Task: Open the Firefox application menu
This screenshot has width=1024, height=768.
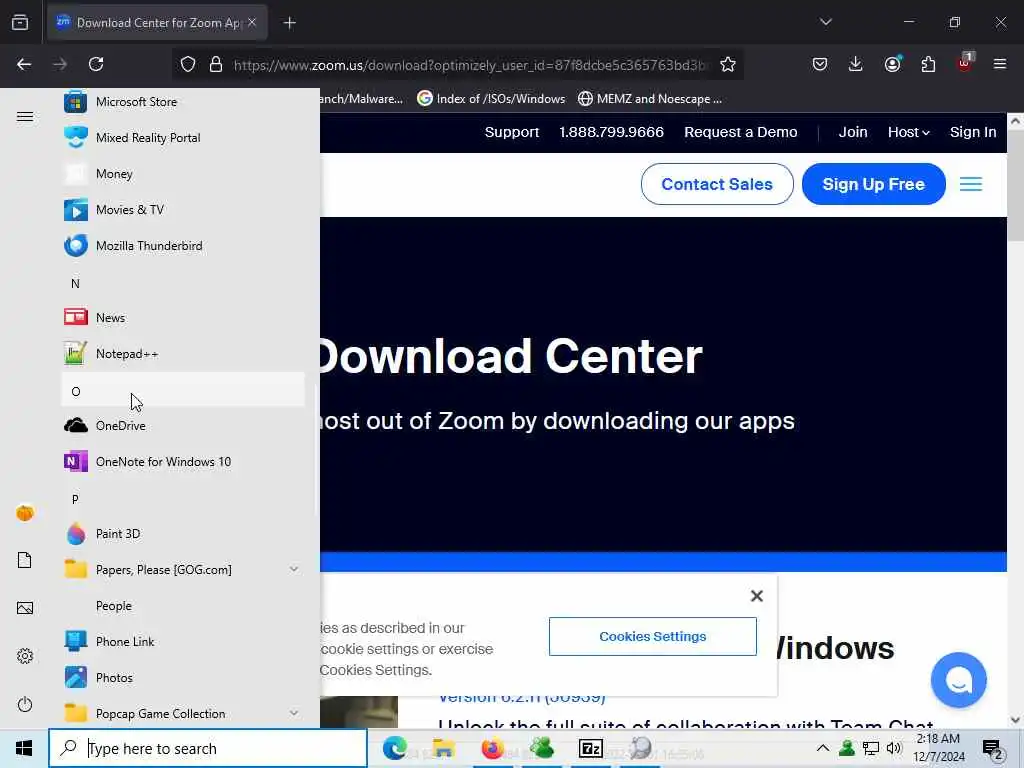Action: coord(1000,64)
